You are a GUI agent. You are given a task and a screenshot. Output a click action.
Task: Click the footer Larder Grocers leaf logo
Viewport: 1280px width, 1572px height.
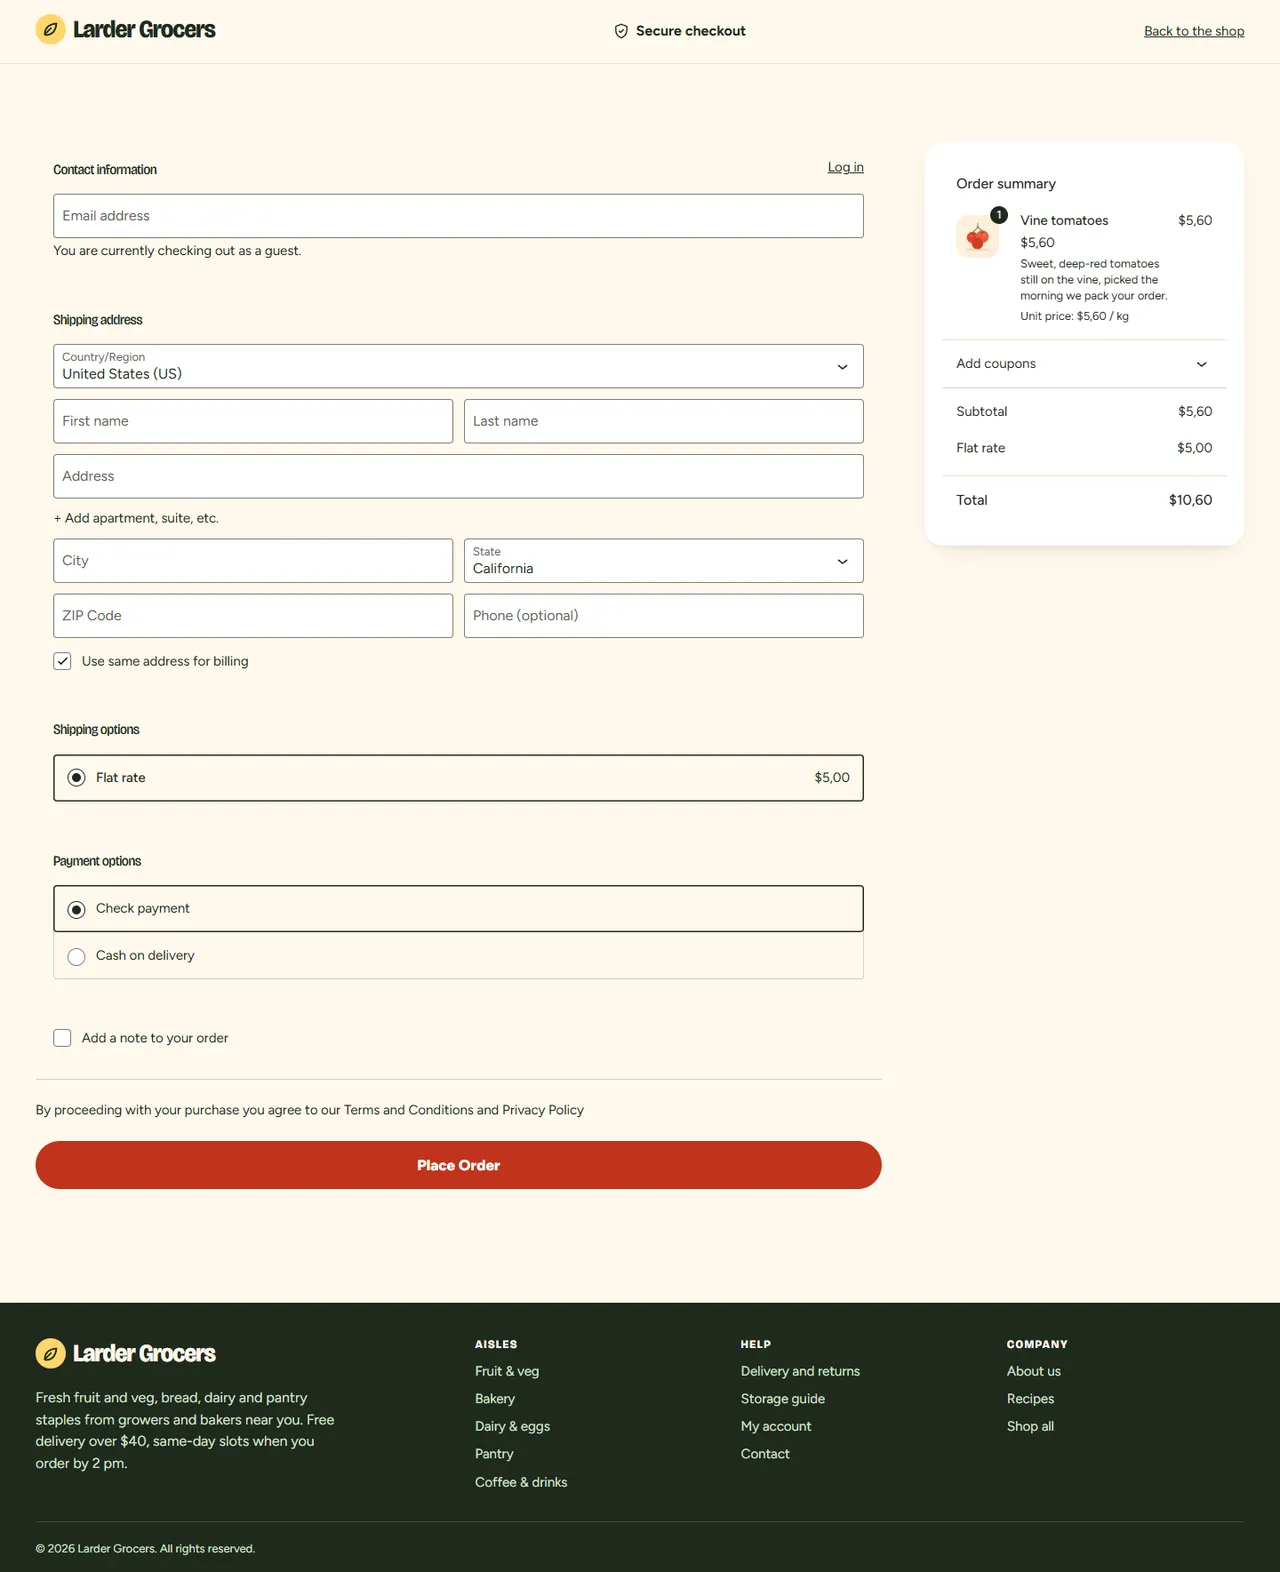click(51, 1353)
